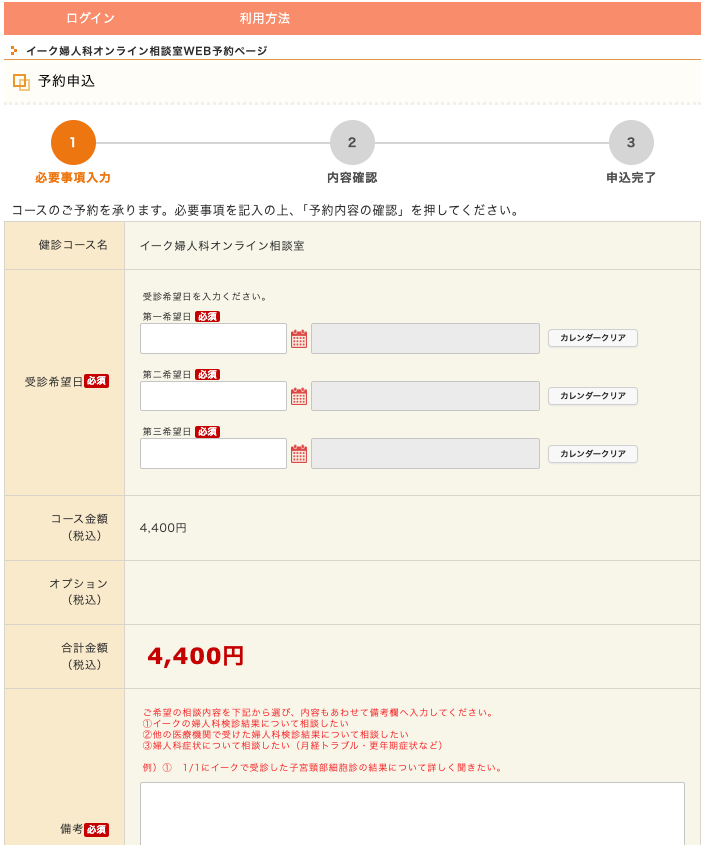The width and height of the screenshot is (707, 845).
Task: Select the gray time field beside 第三希望日
Action: click(x=425, y=454)
